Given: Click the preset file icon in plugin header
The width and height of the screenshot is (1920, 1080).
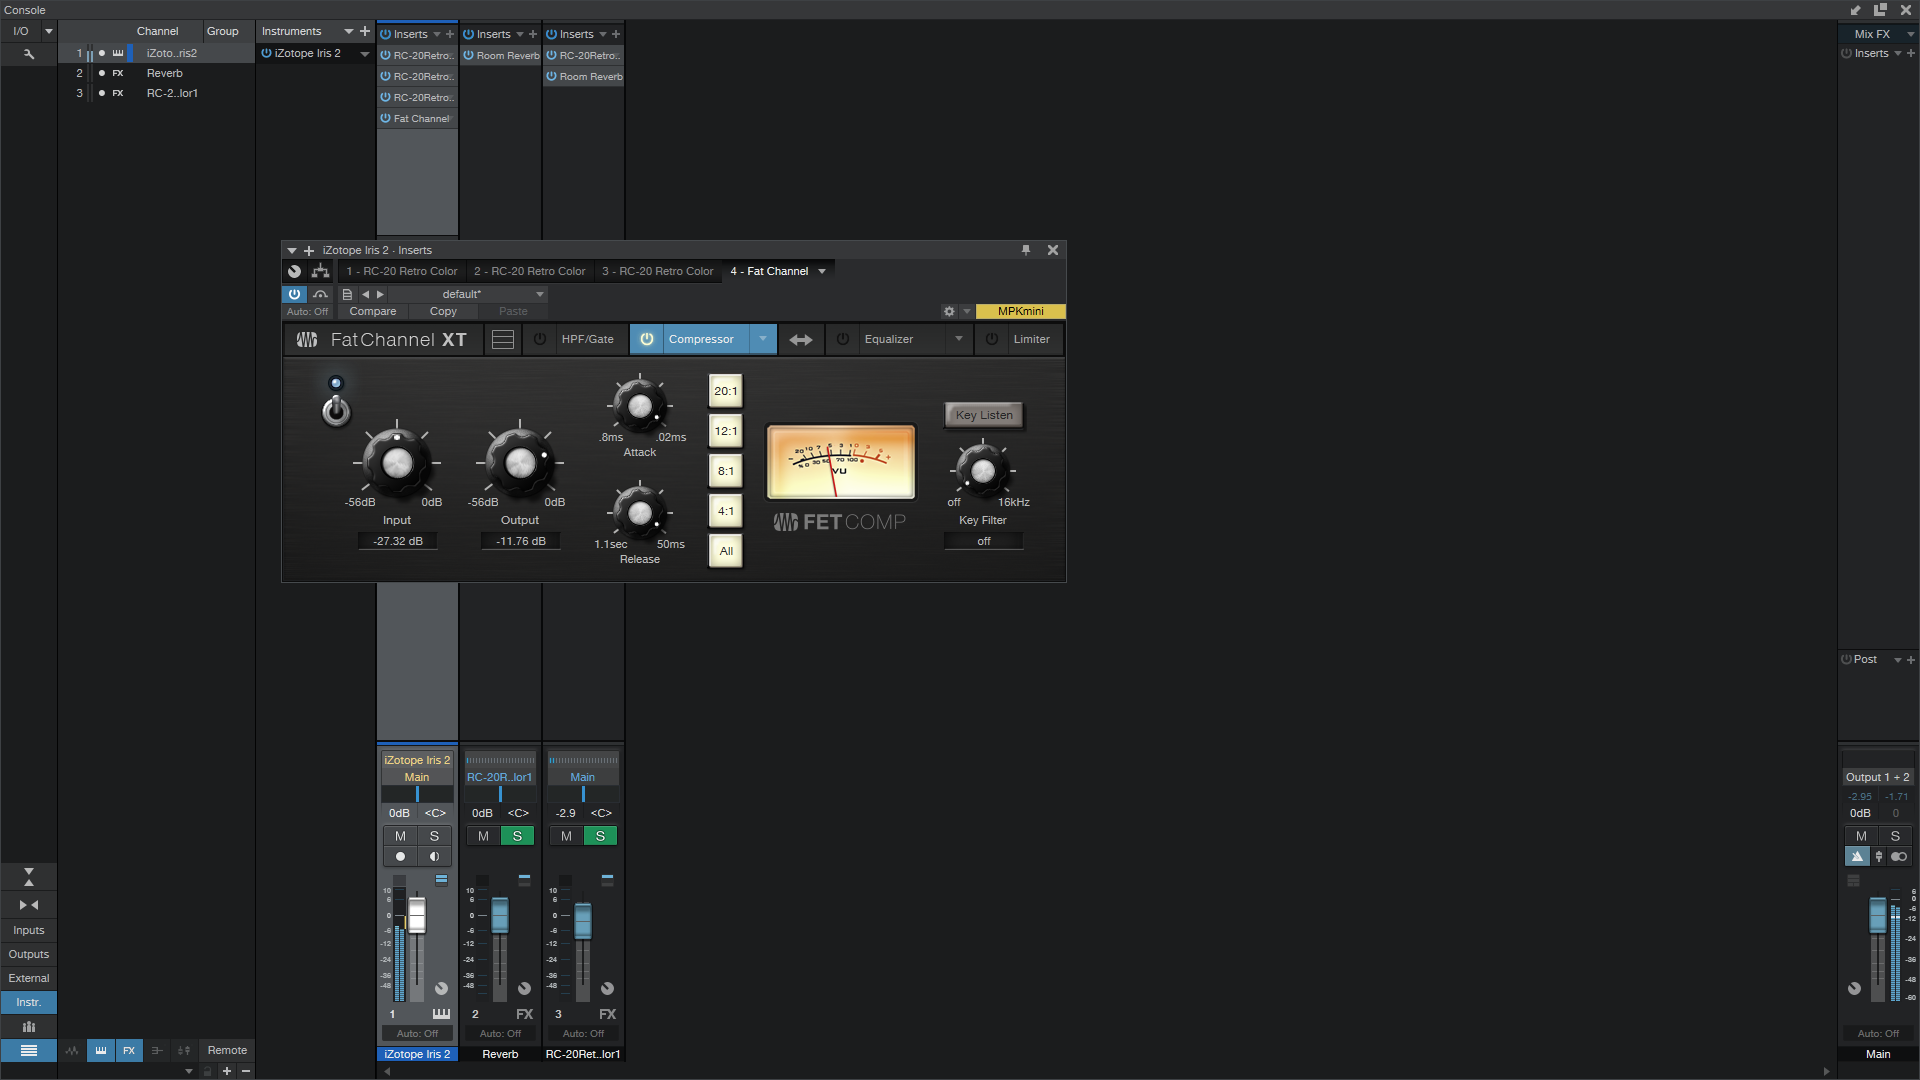Looking at the screenshot, I should coord(347,294).
